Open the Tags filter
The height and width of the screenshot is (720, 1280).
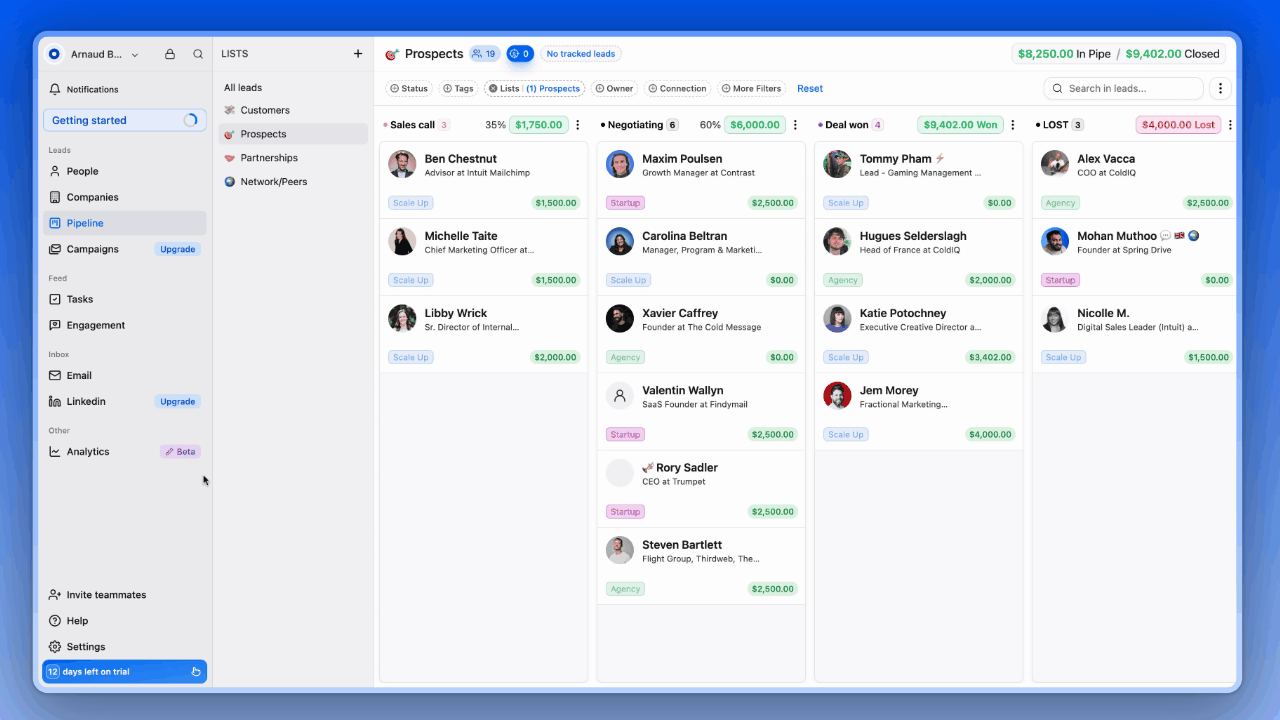[x=459, y=88]
